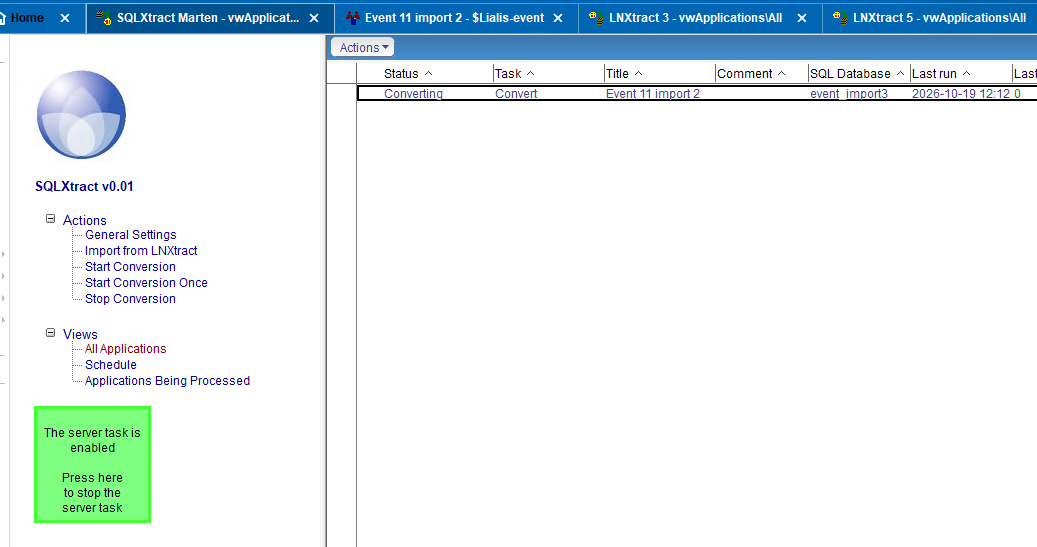Open Applications Being Processed view

[x=167, y=380]
